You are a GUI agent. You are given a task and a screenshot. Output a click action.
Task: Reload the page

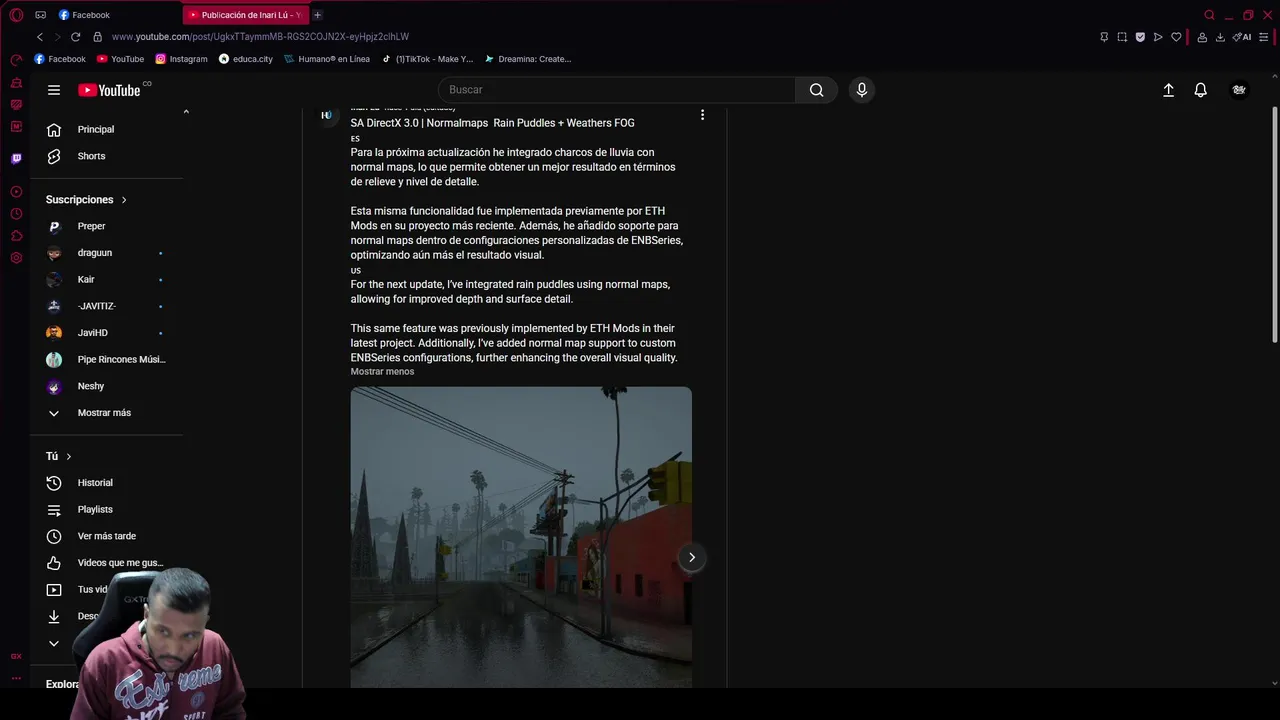point(75,37)
